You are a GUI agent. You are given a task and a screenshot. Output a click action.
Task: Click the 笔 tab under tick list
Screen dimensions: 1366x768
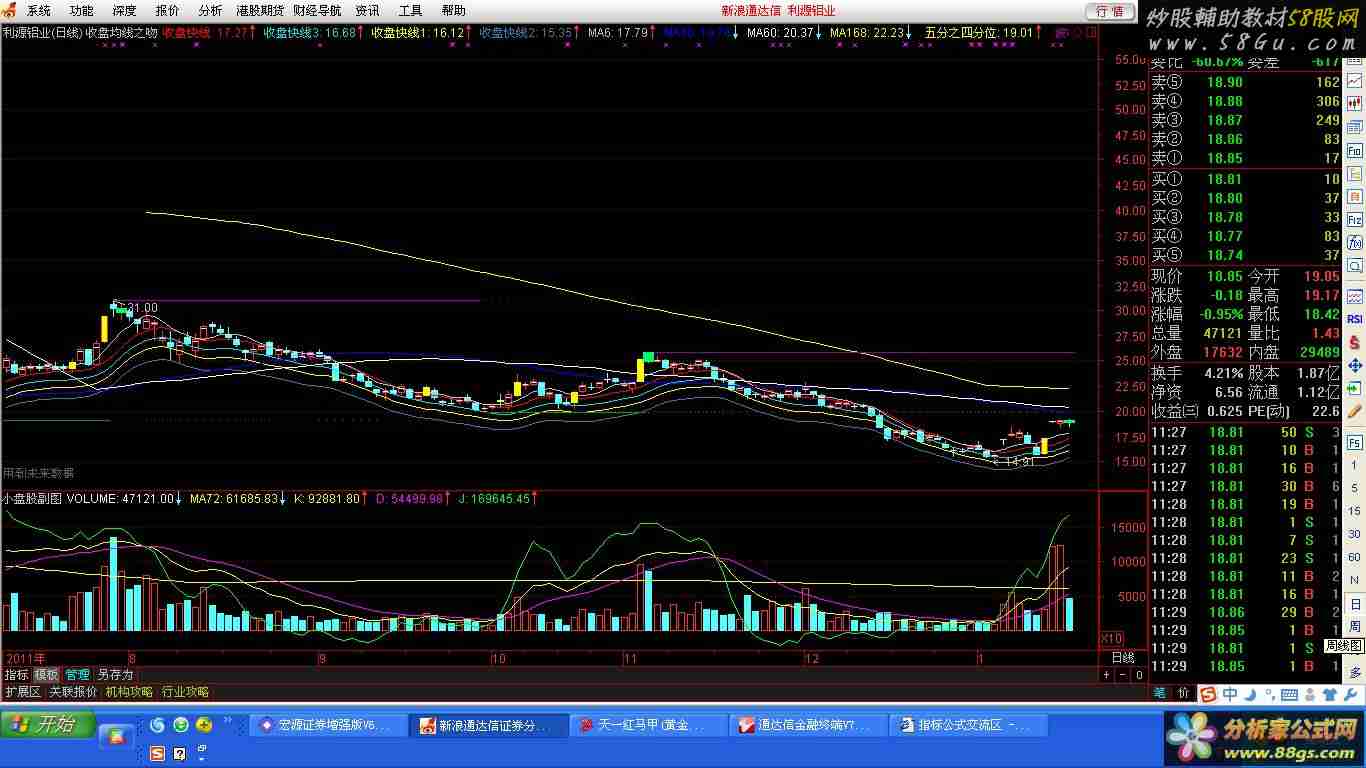click(1160, 693)
